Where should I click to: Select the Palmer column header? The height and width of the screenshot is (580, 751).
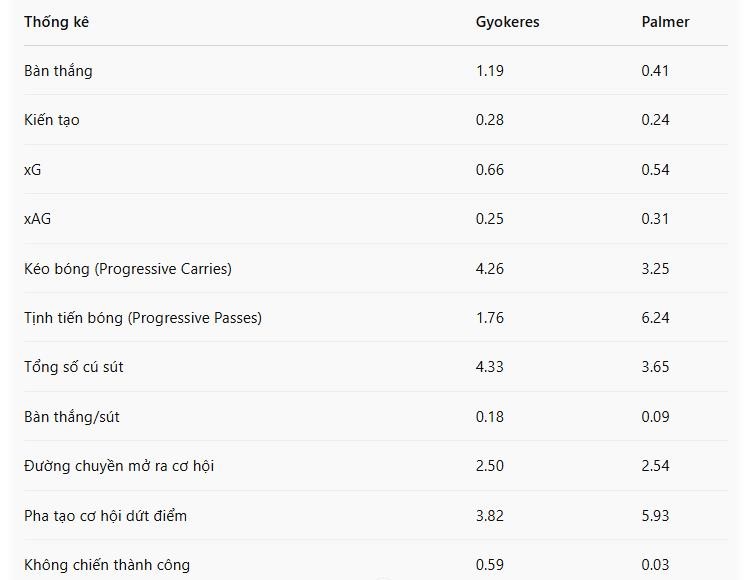tap(665, 22)
